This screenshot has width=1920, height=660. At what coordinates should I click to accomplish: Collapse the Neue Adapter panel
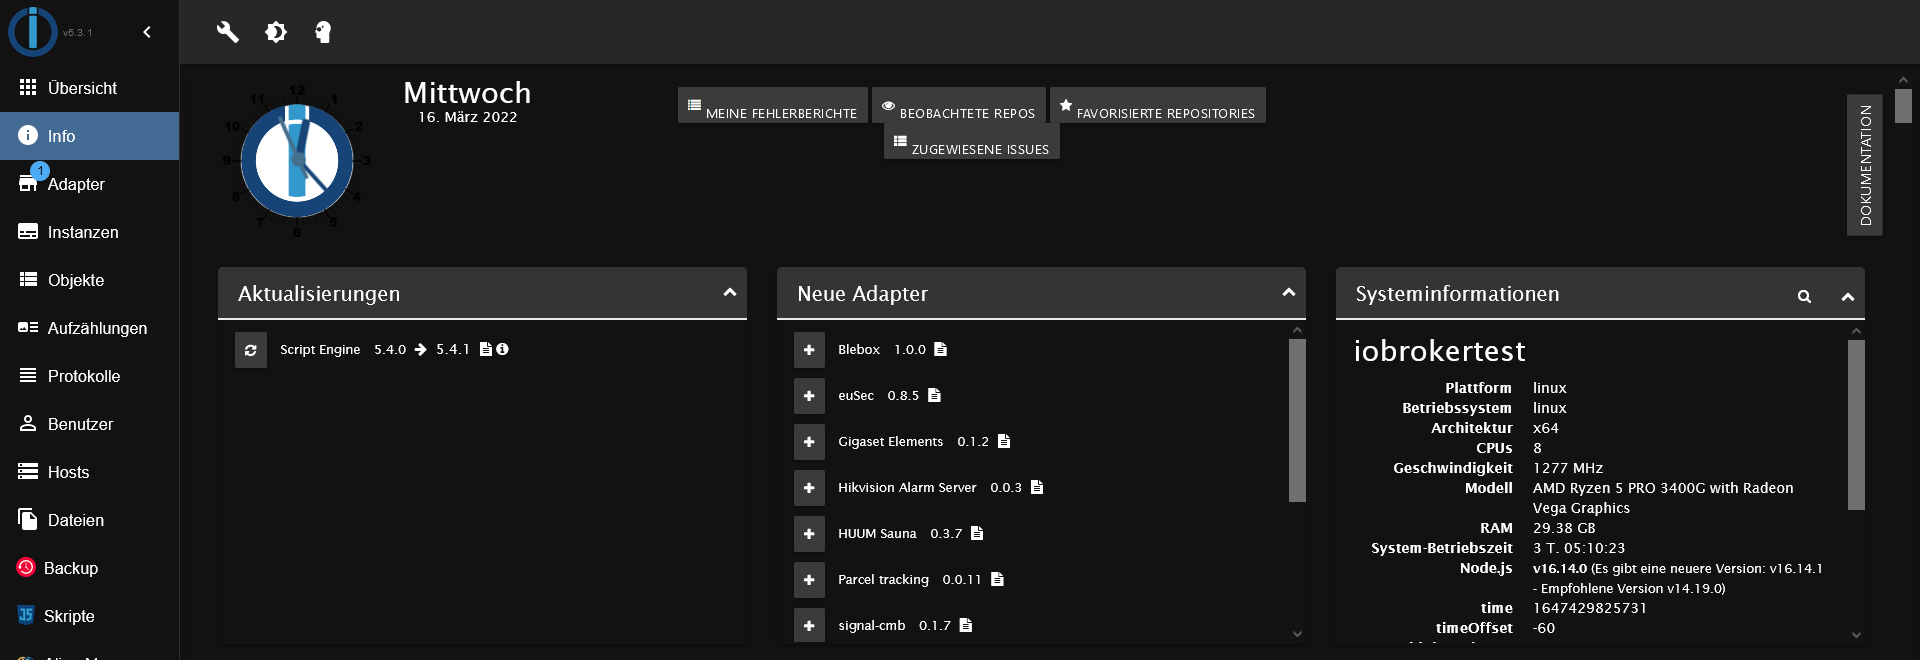click(x=1289, y=293)
